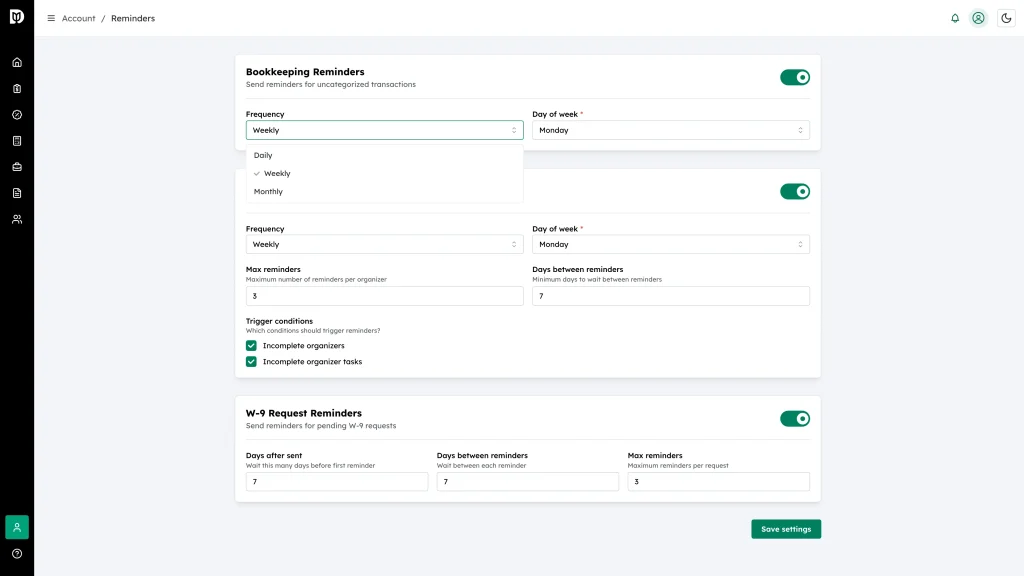The image size is (1024, 576).
Task: Click Account breadcrumb link
Action: [78, 18]
